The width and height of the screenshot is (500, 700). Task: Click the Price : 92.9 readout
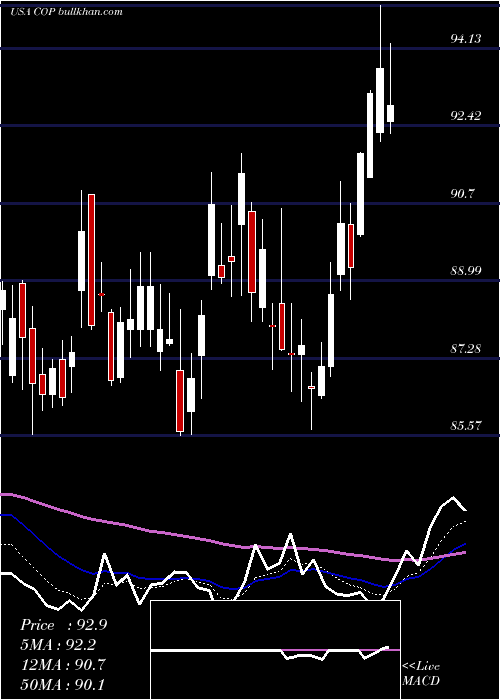click(63, 625)
